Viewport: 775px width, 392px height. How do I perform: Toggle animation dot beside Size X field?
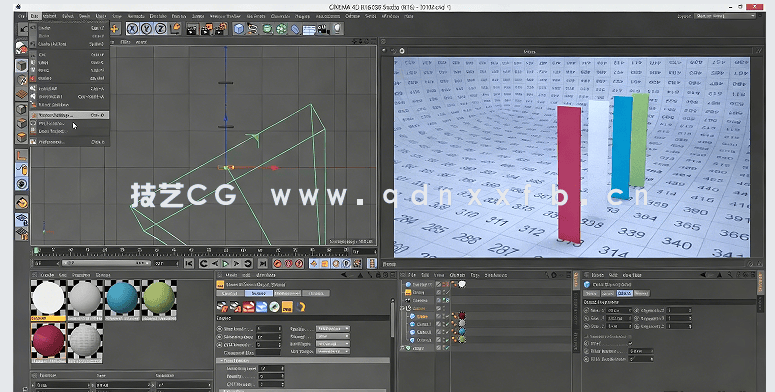pyautogui.click(x=586, y=310)
